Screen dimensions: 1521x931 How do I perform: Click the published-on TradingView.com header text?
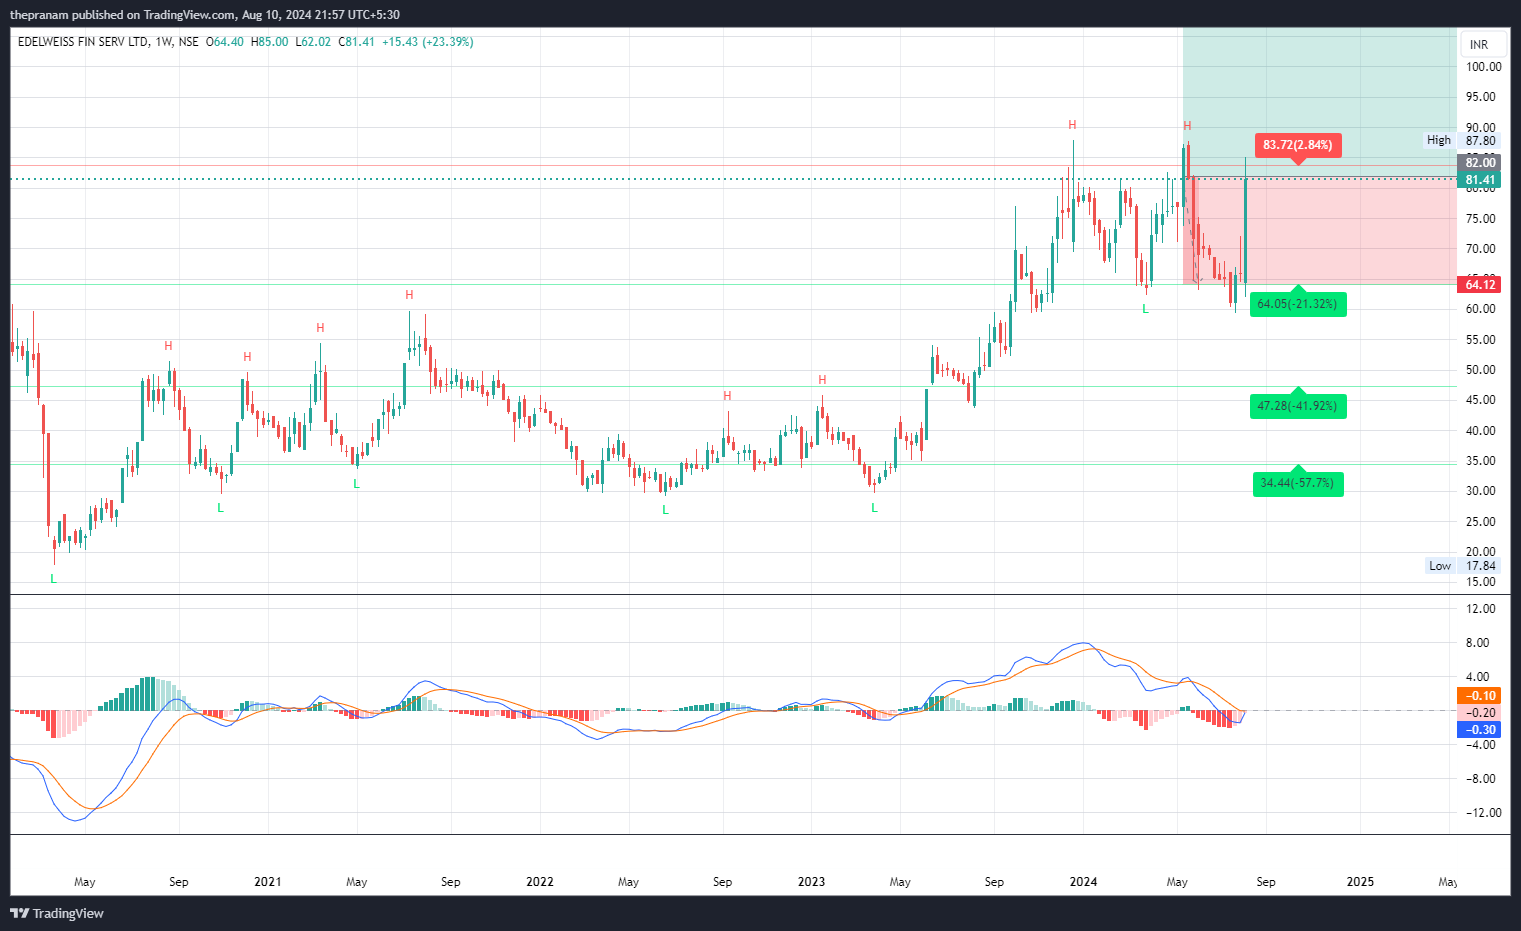pyautogui.click(x=205, y=15)
